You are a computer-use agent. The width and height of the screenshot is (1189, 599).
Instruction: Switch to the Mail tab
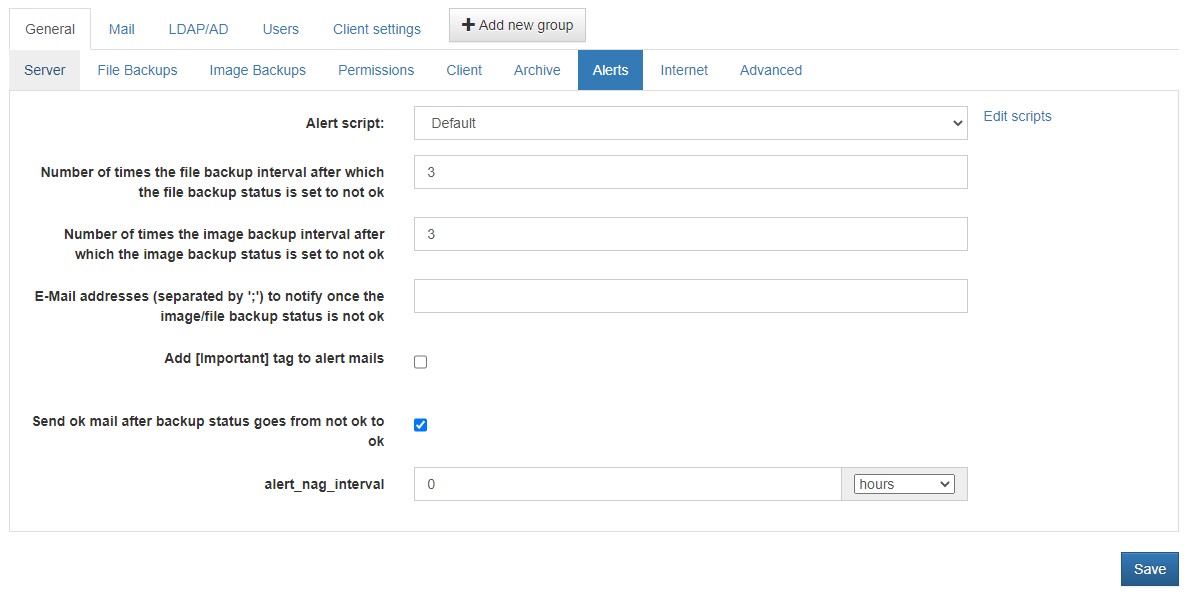click(121, 30)
